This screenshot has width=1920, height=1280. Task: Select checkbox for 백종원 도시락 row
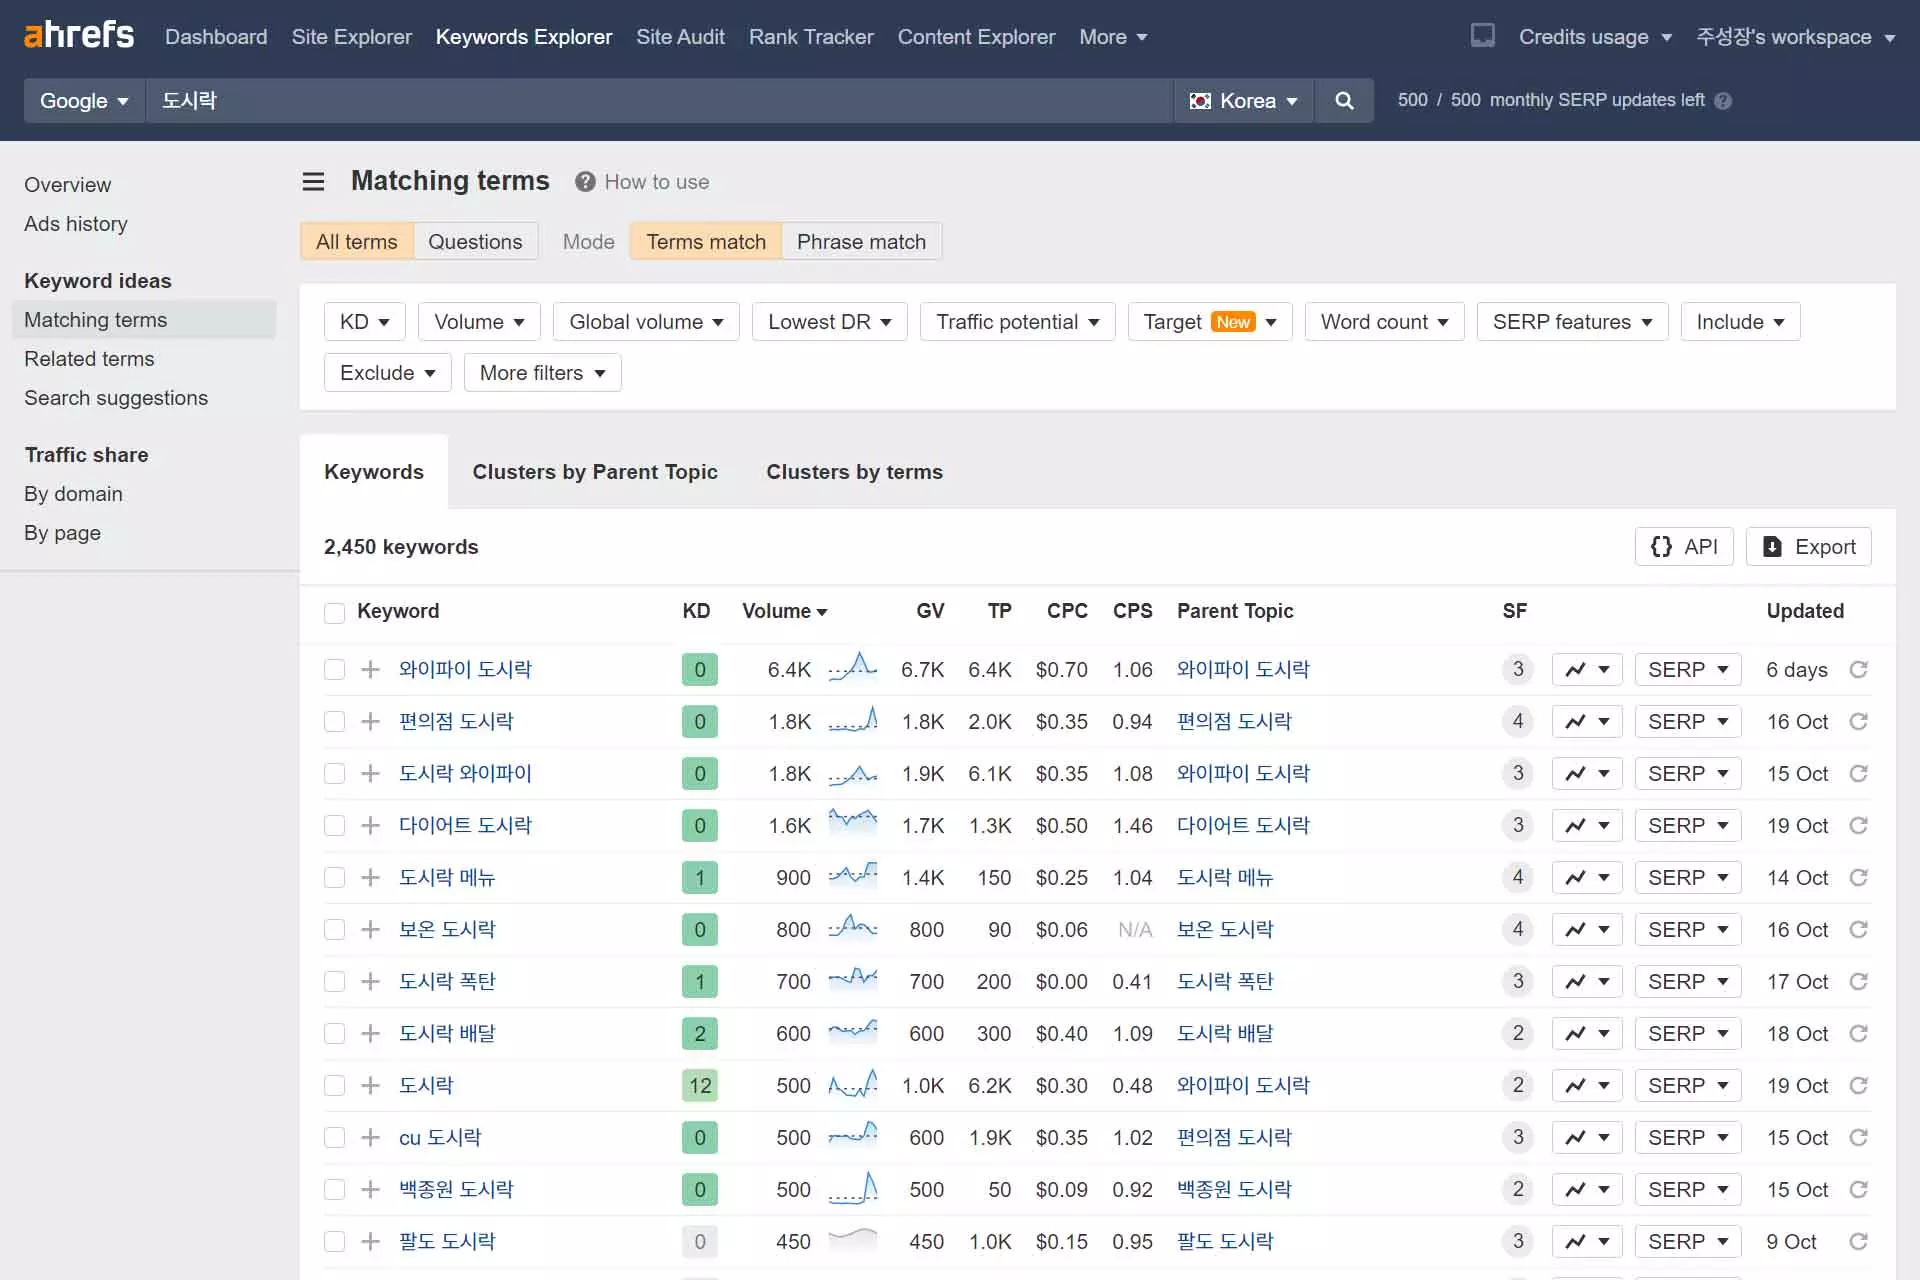coord(334,1190)
